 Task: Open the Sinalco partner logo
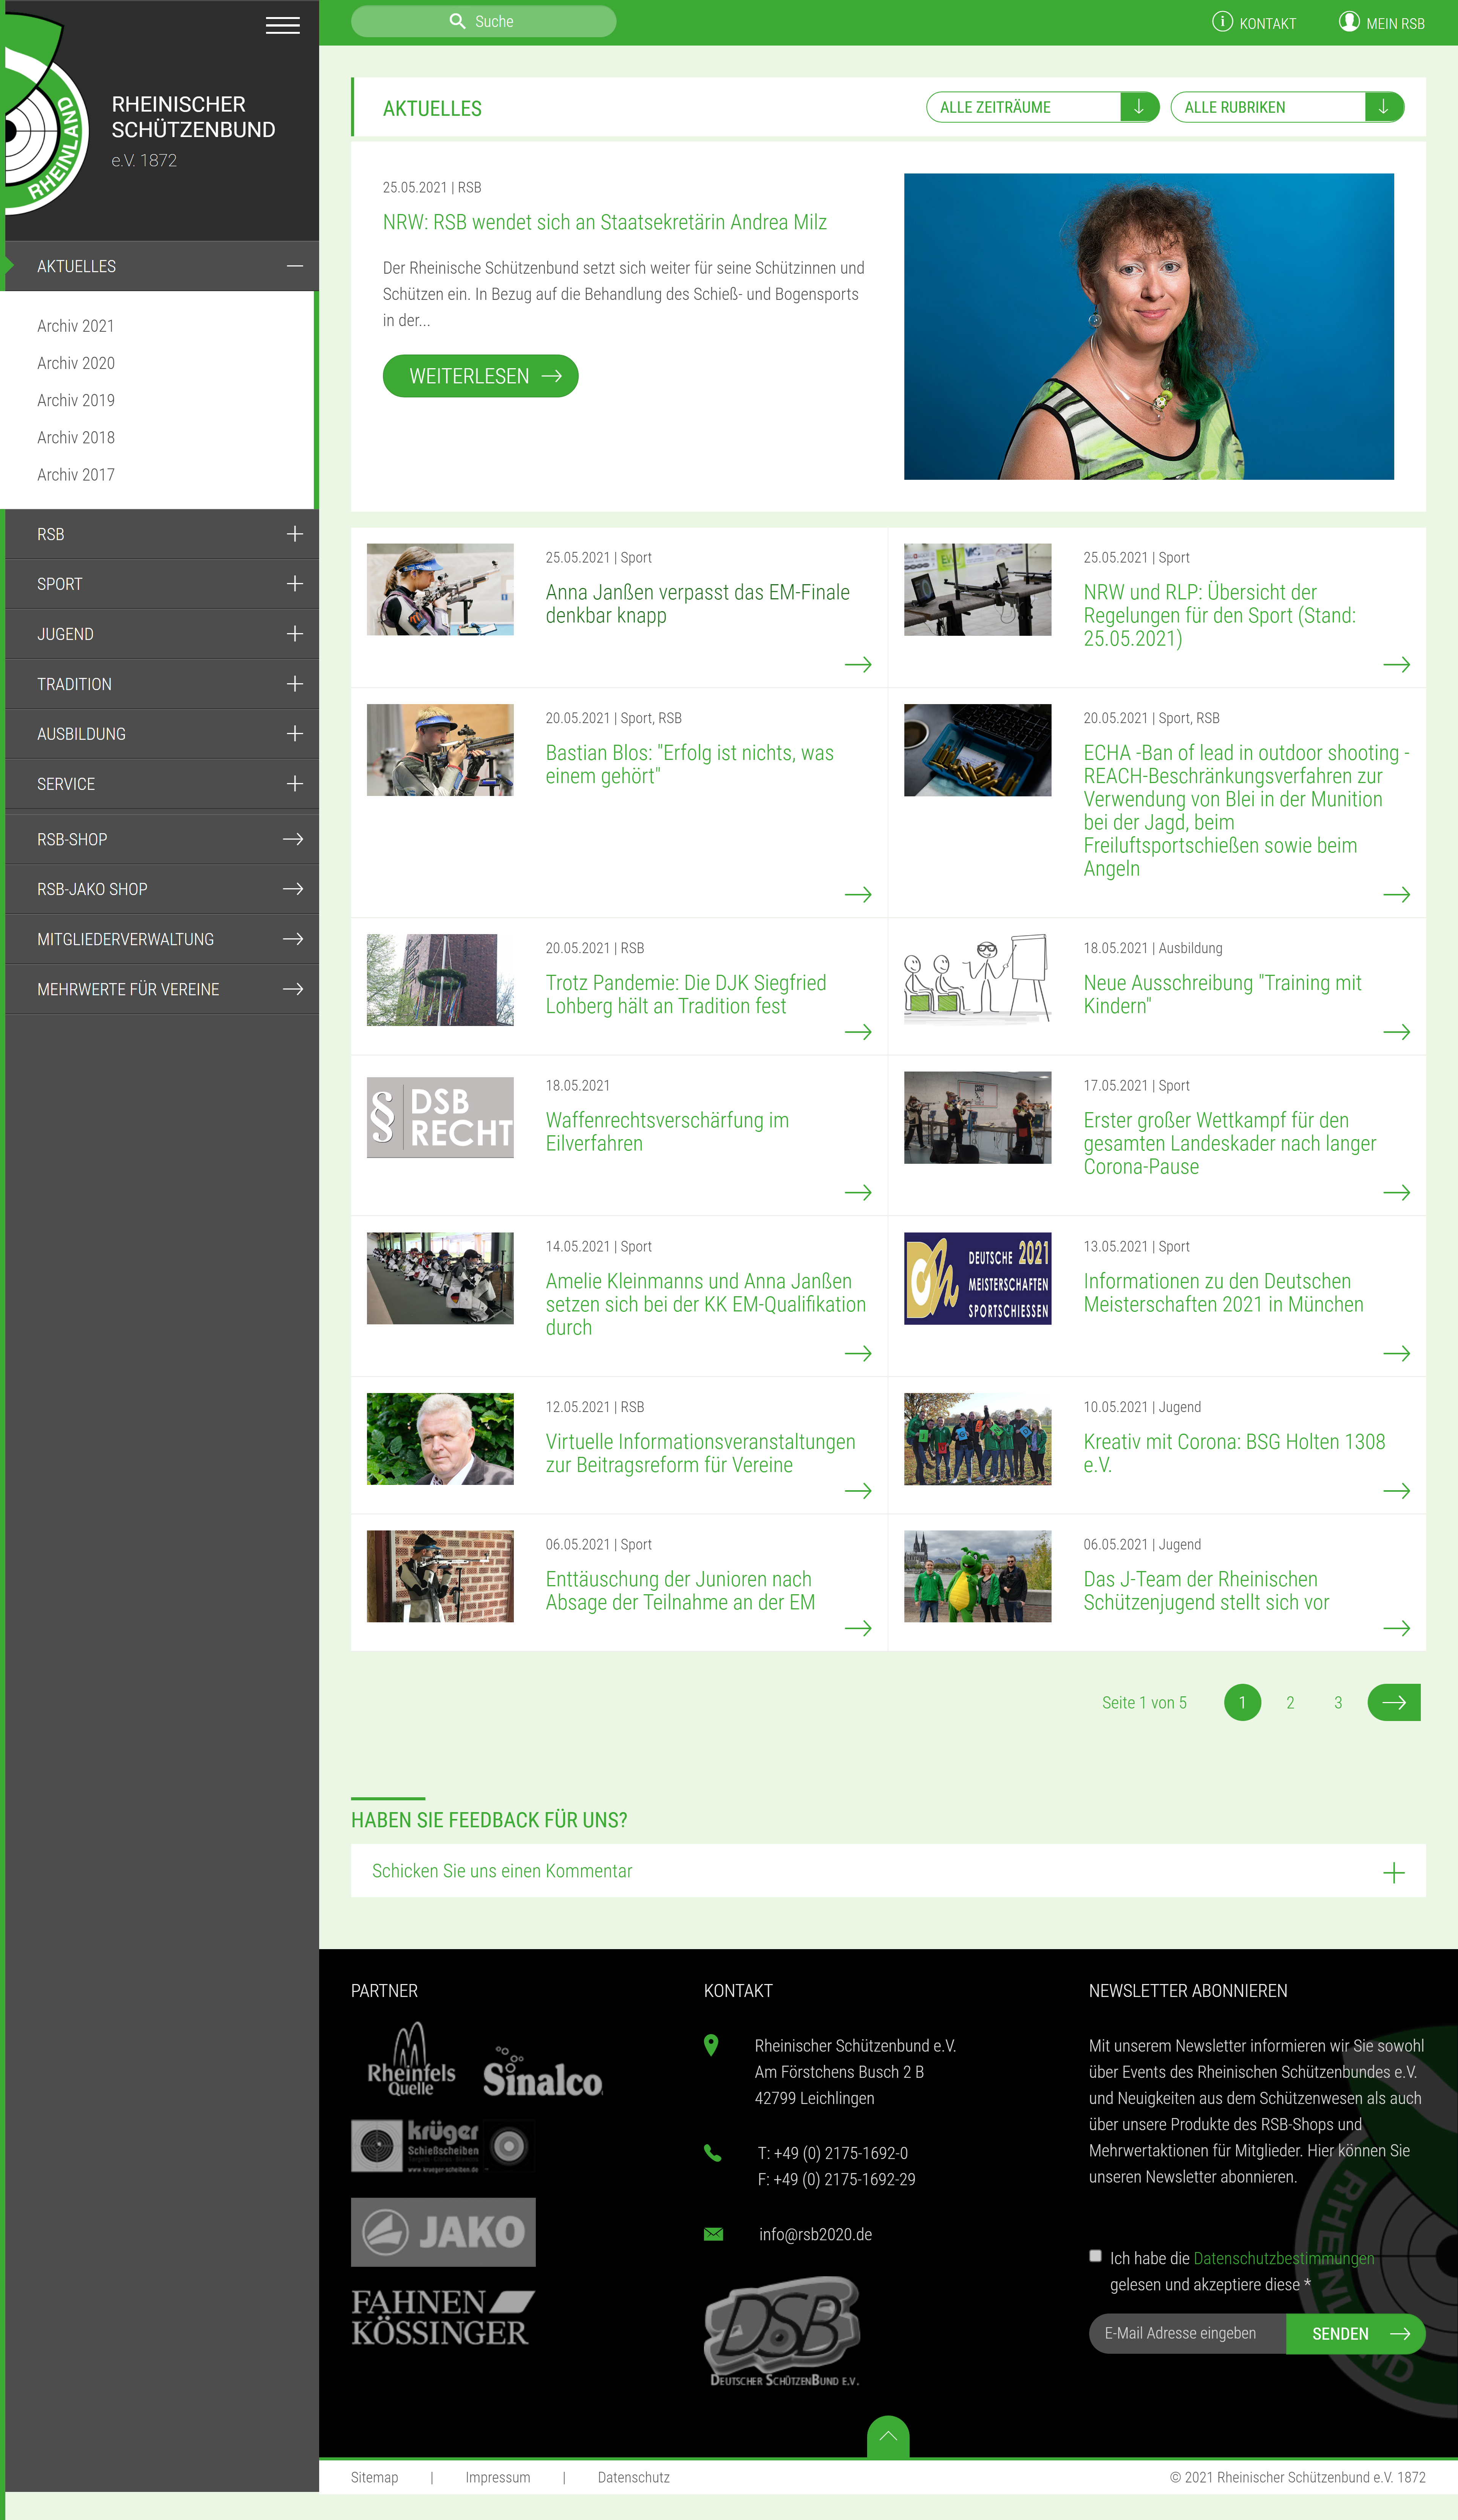click(x=543, y=2071)
